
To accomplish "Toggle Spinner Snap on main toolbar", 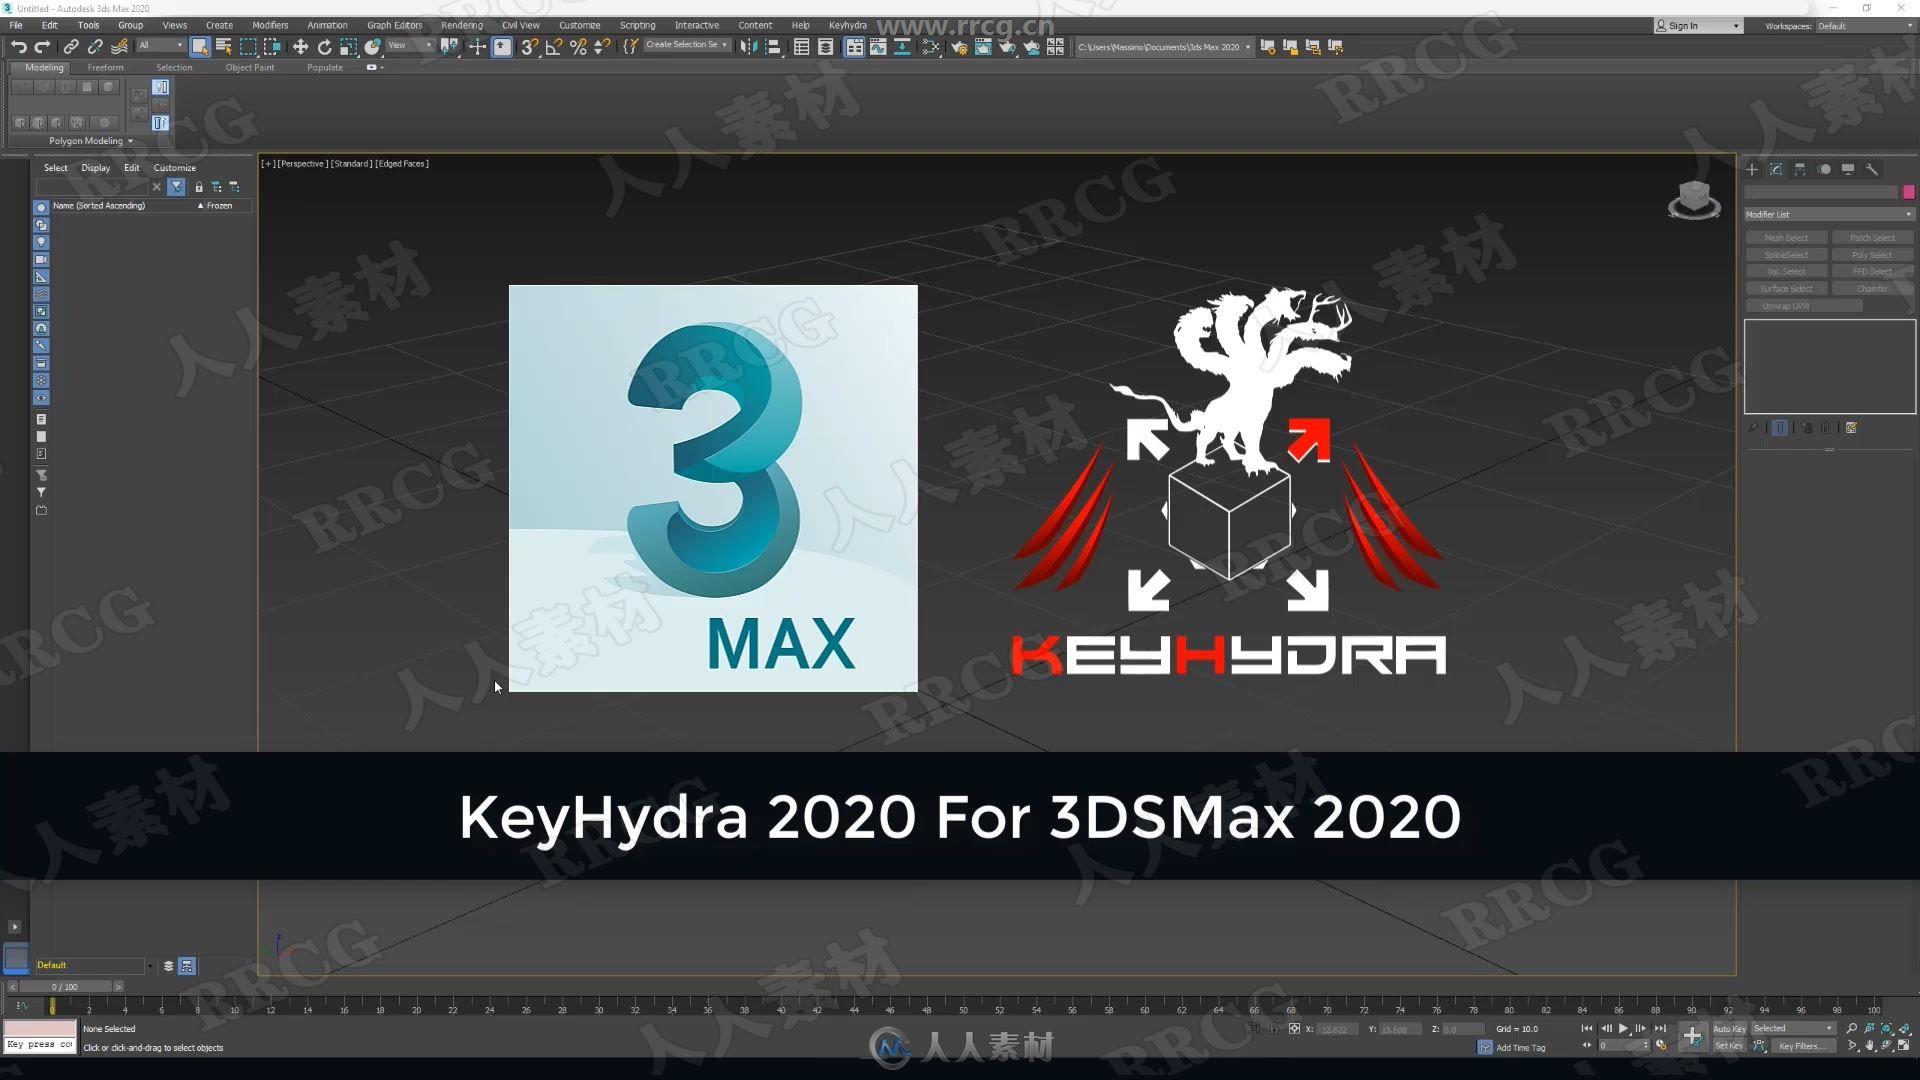I will (601, 47).
